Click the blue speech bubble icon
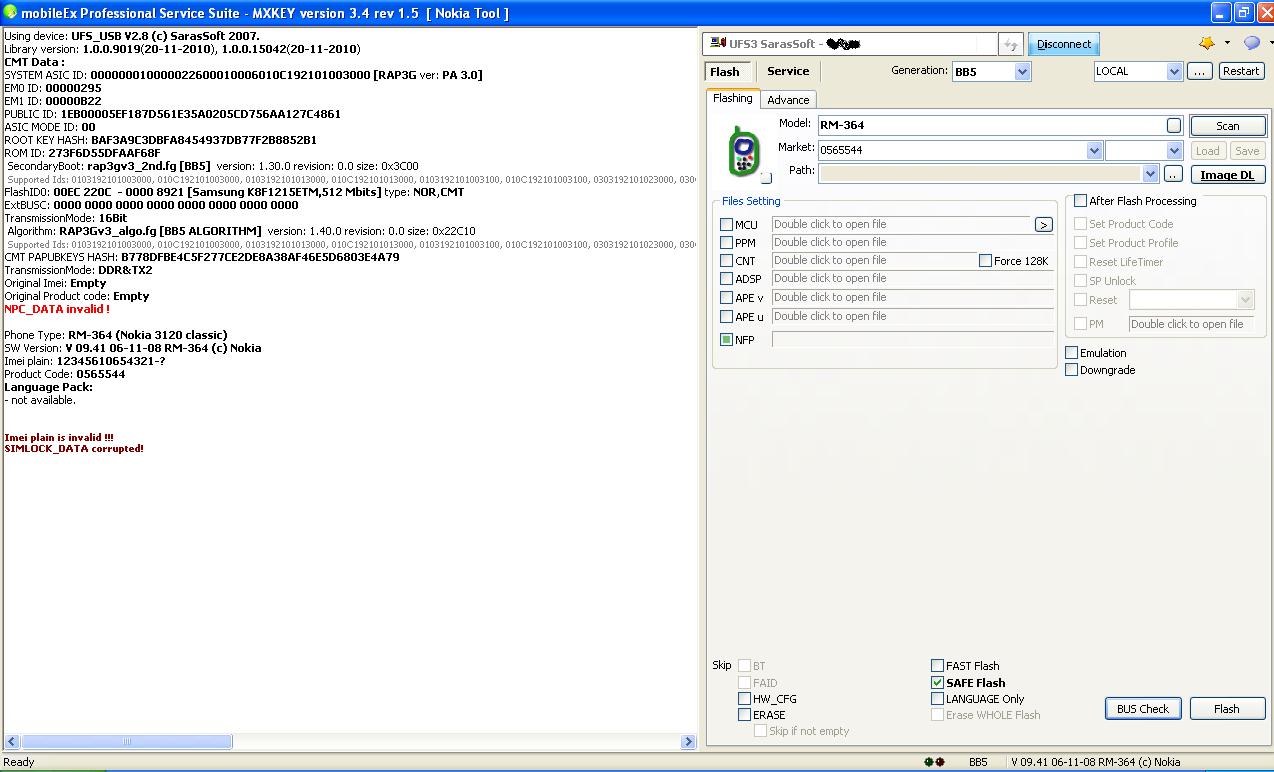This screenshot has height=772, width=1274. tap(1251, 43)
